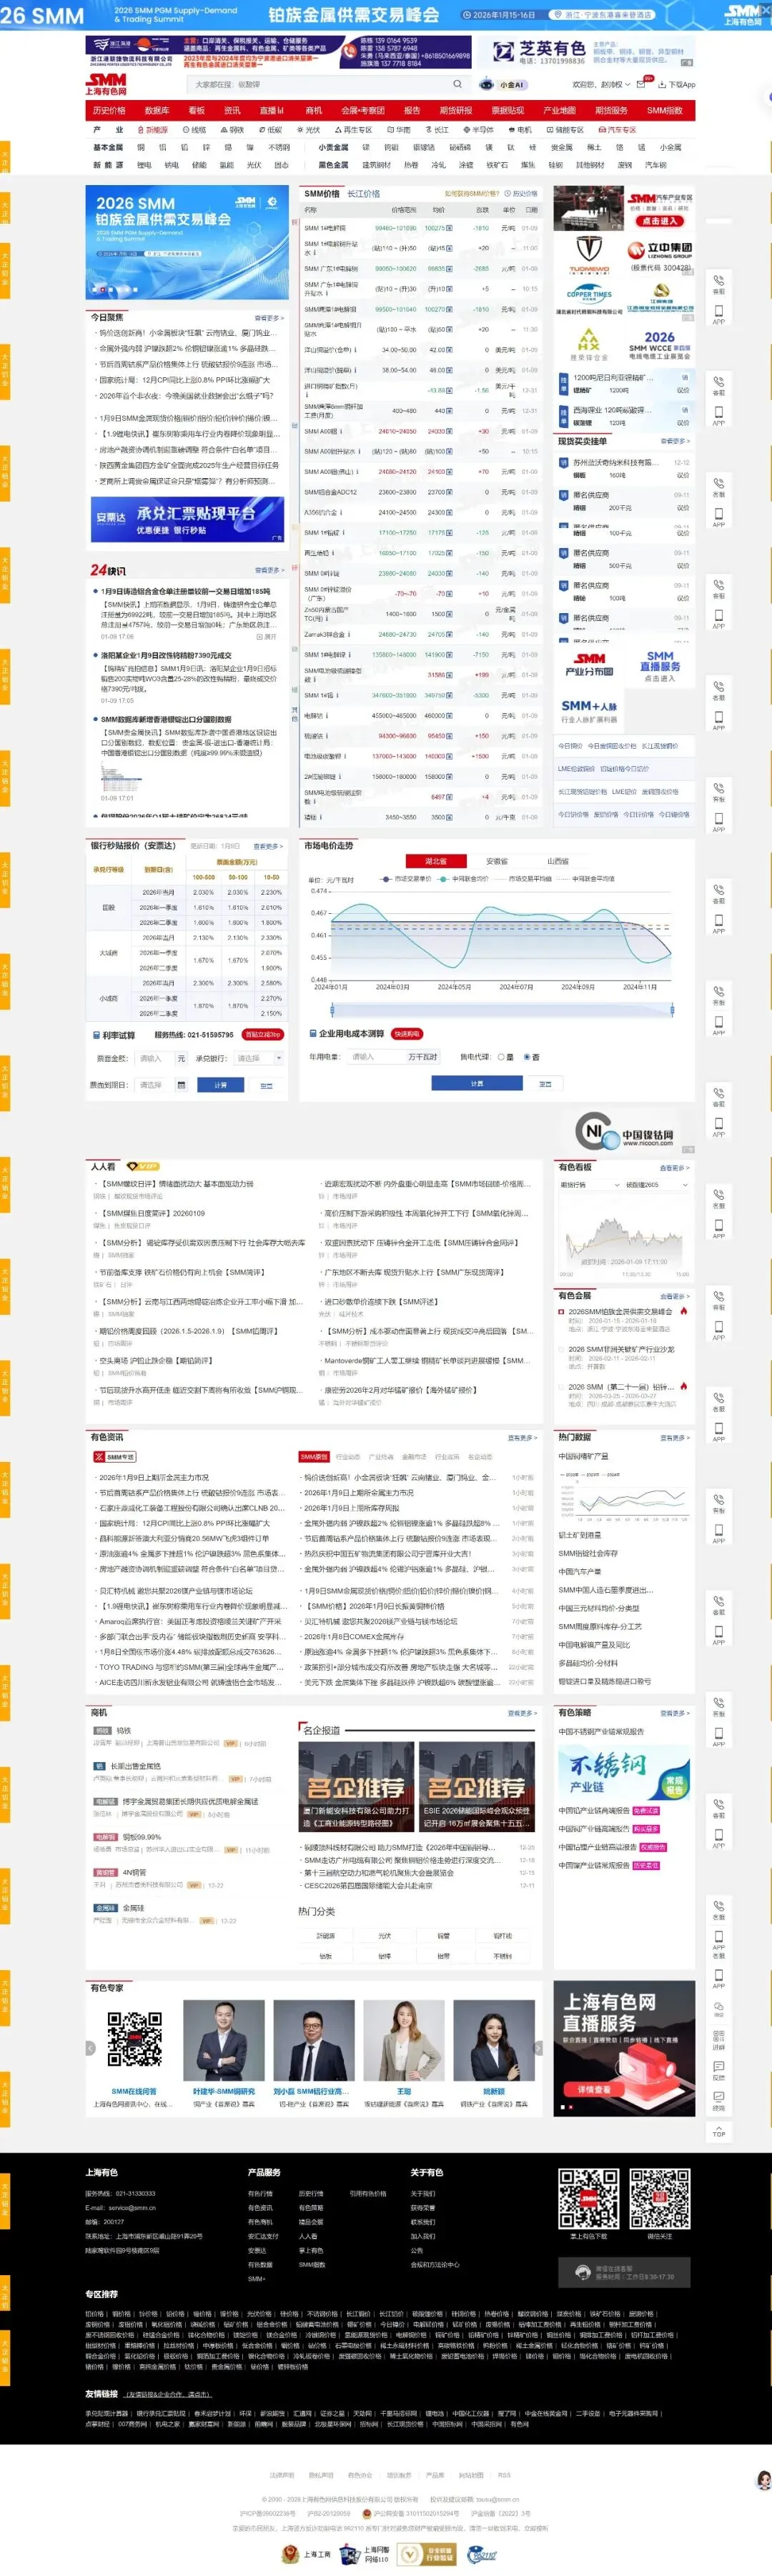
Task: Open the 镁锭2605 contract dropdown
Action: pos(656,1185)
